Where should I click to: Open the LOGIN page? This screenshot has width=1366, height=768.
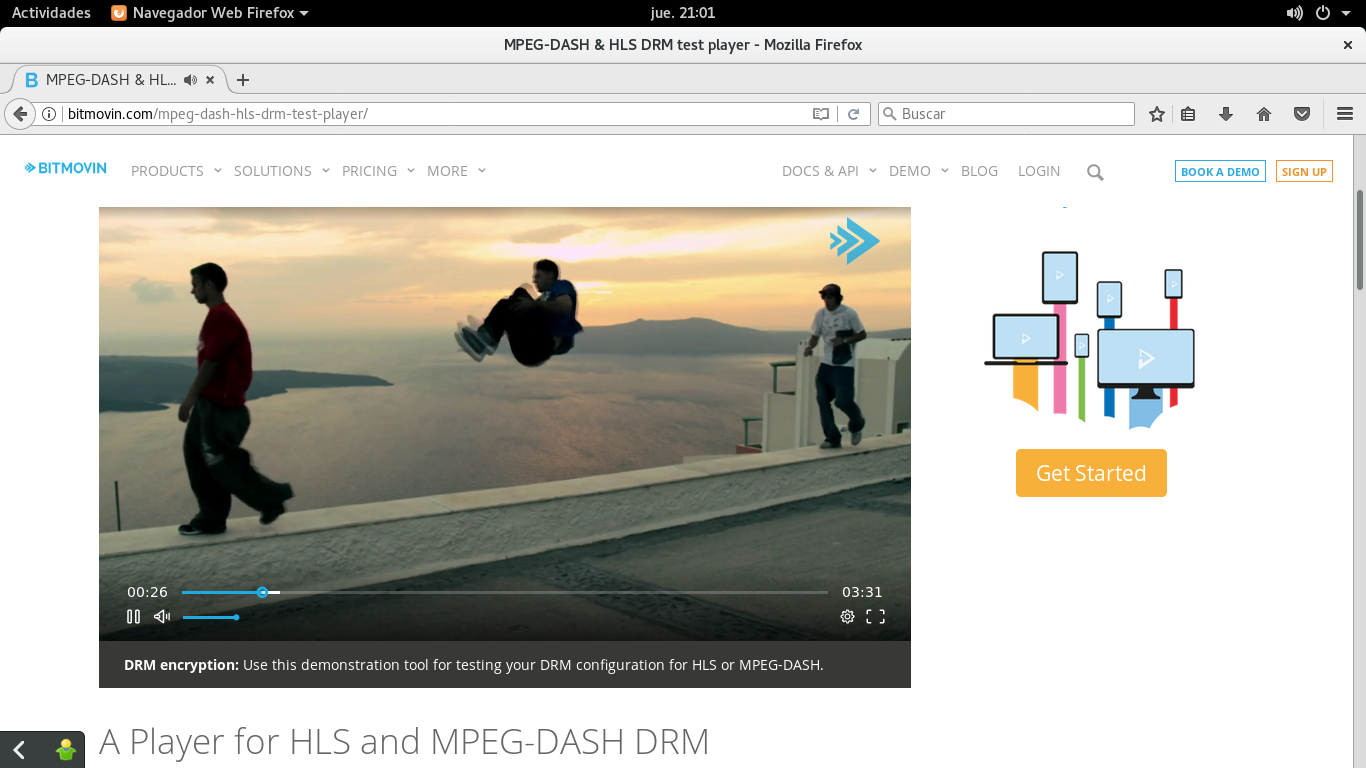(1039, 171)
